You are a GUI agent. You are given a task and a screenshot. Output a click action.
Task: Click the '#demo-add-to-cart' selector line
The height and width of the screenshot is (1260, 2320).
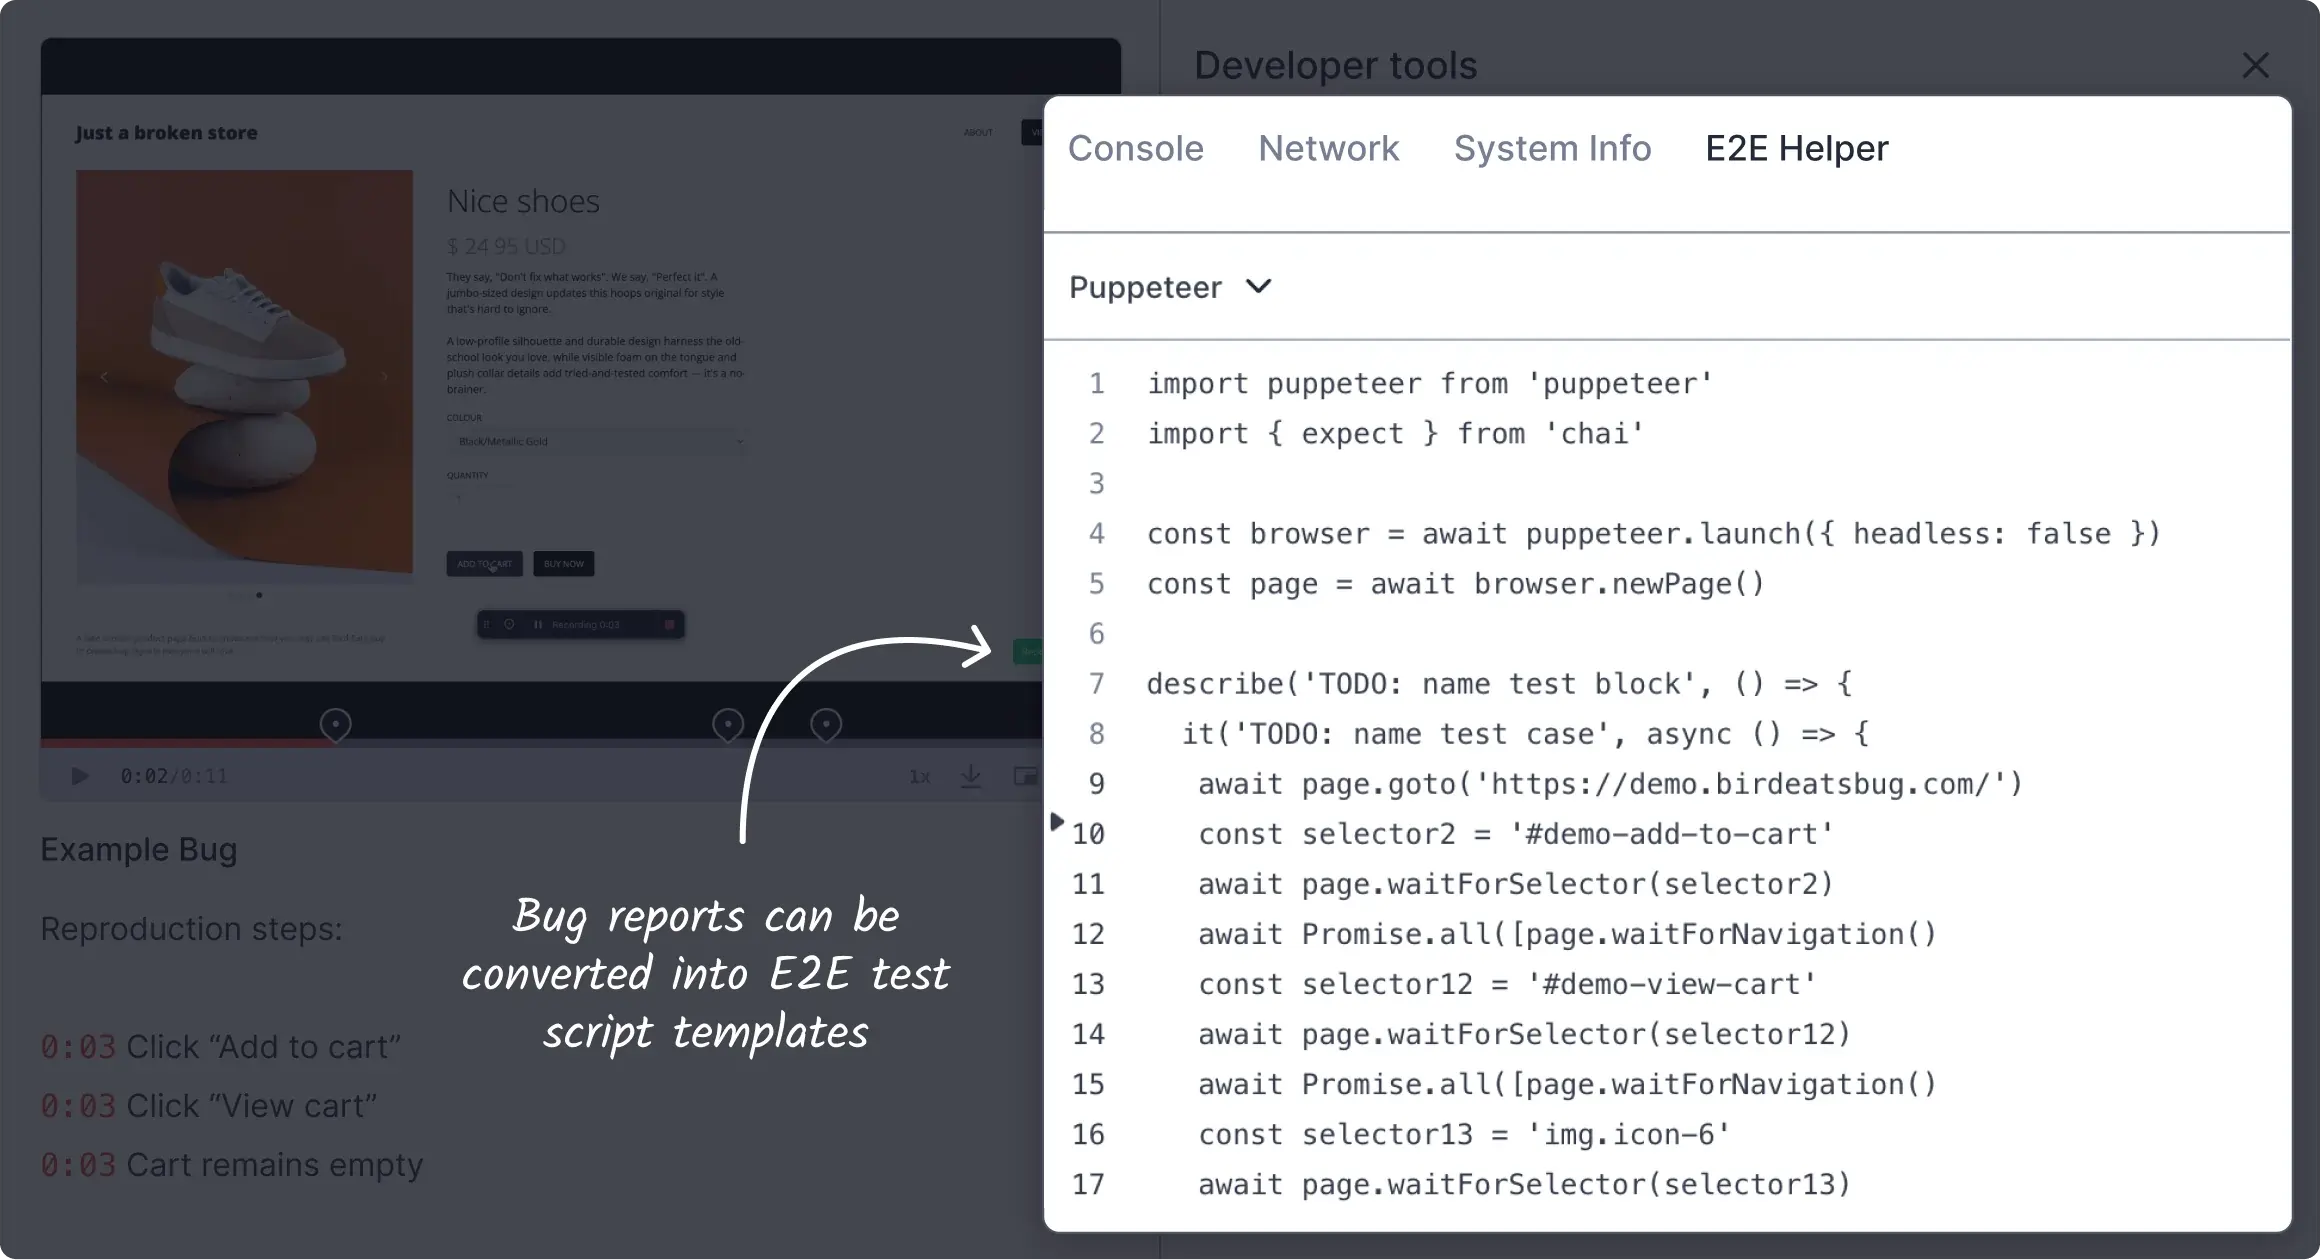[1516, 834]
